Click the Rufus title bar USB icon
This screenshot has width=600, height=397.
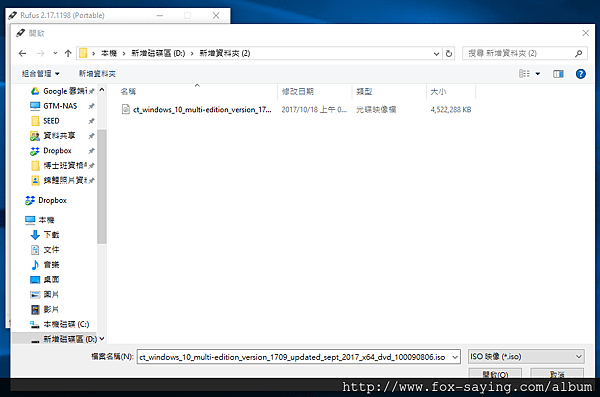(13, 15)
